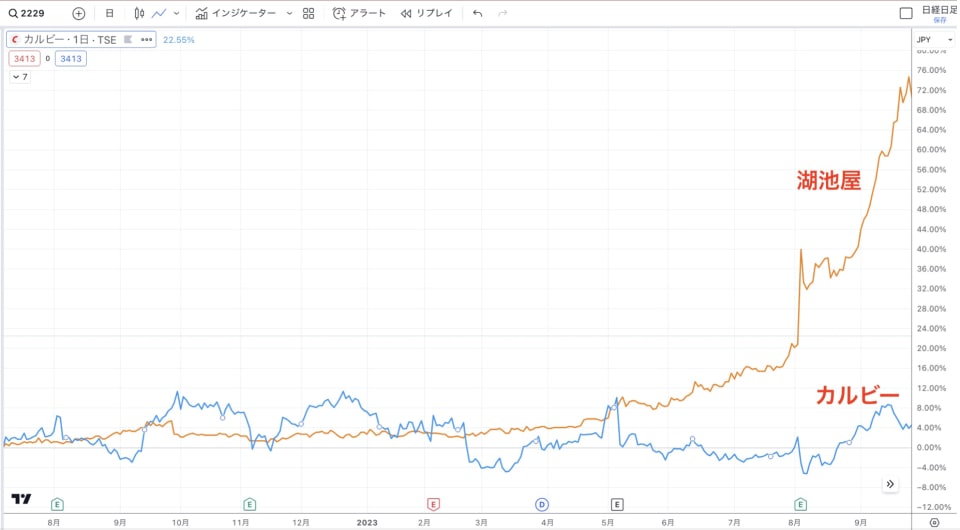Open chart settings gear at bottom right
Image resolution: width=960 pixels, height=530 pixels.
934,523
